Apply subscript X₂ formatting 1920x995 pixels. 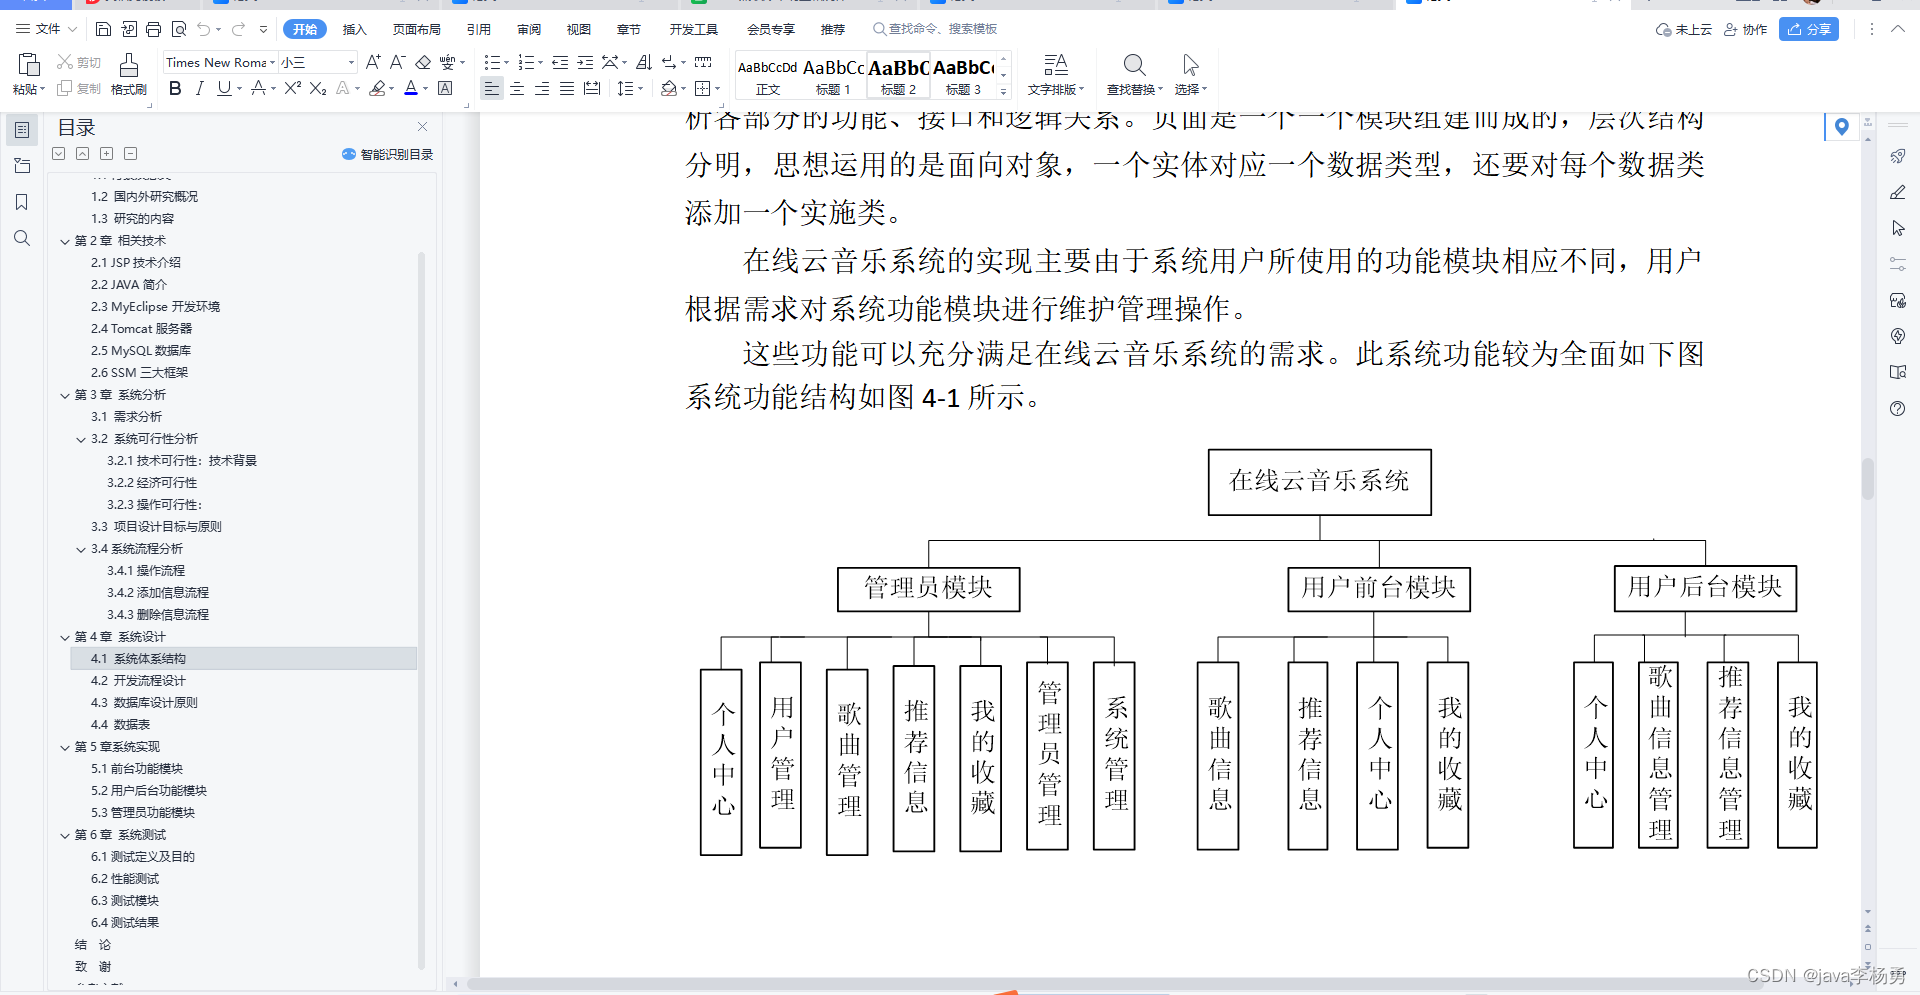[317, 88]
